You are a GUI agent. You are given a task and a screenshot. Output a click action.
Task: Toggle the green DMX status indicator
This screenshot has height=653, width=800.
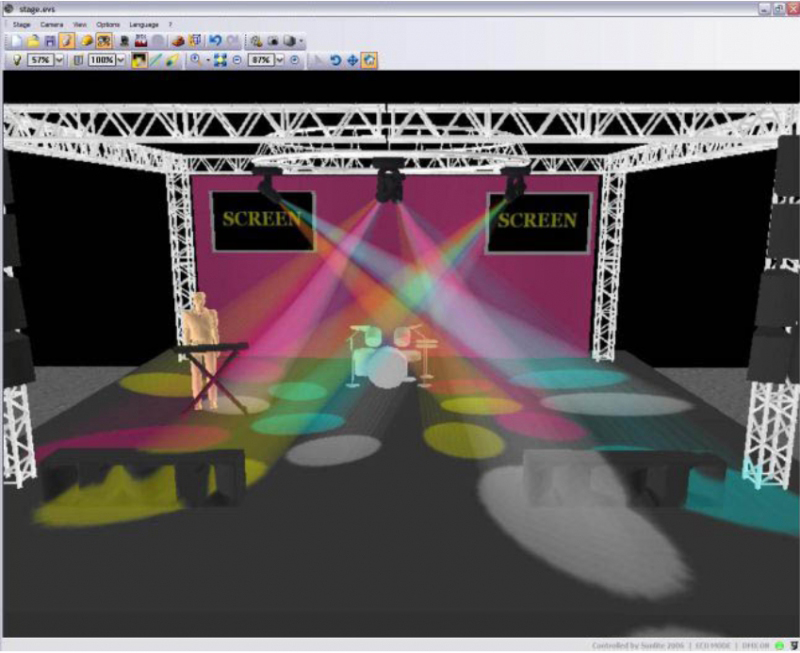tap(776, 646)
